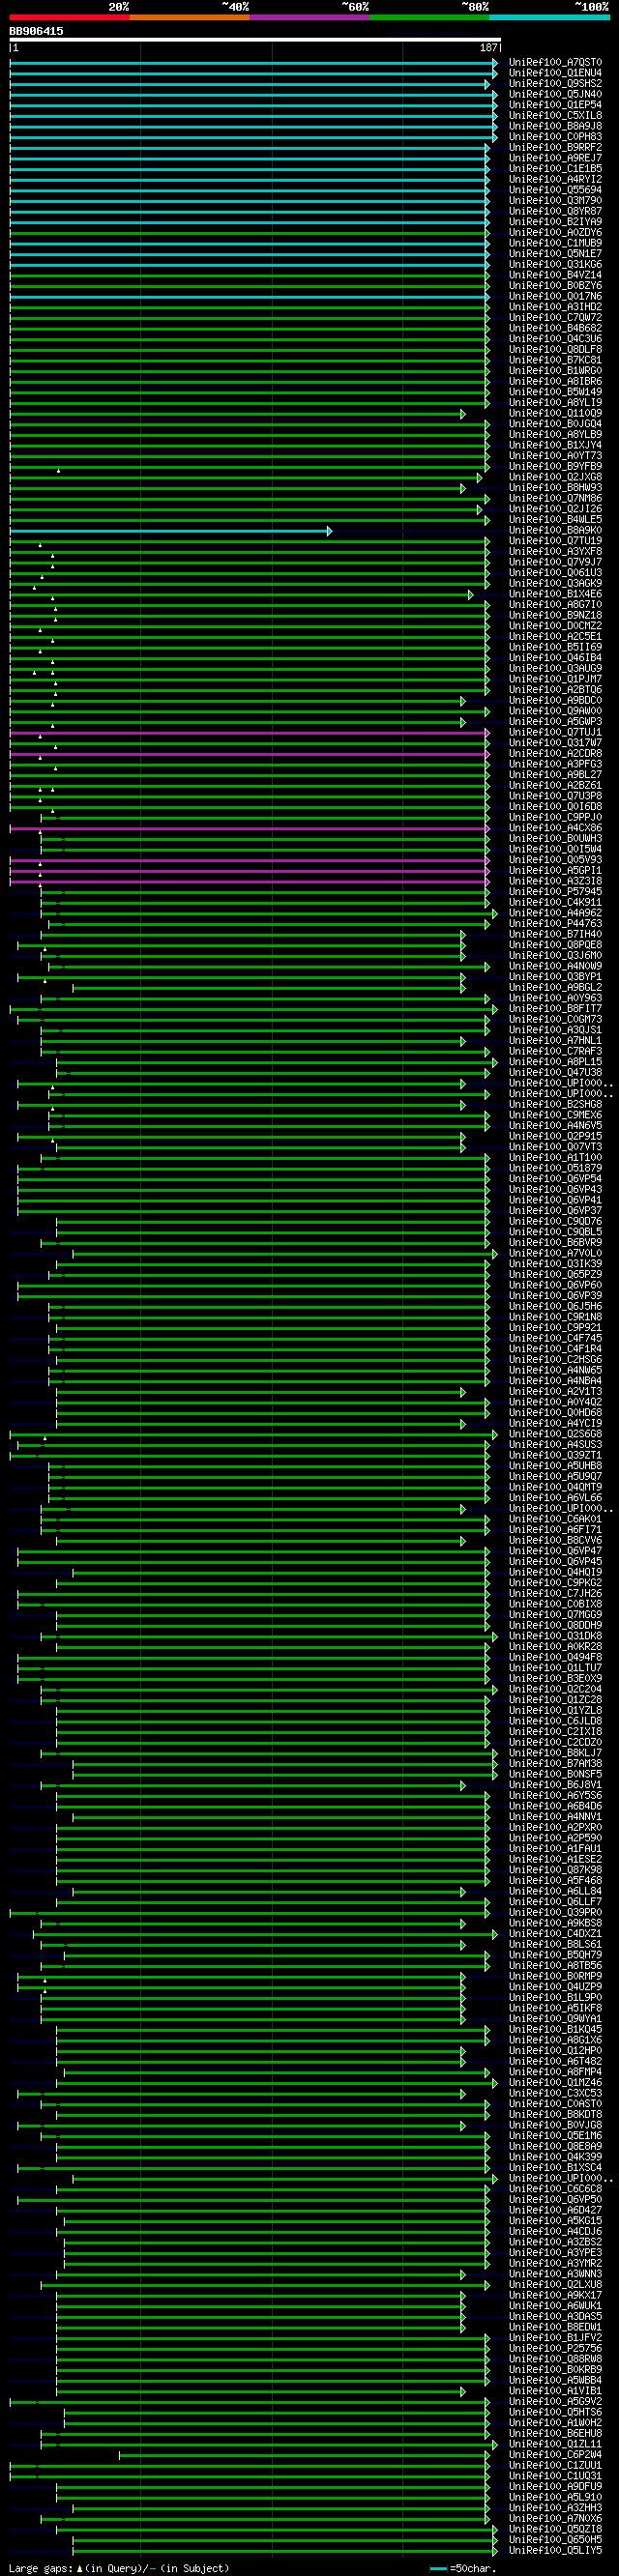The image size is (619, 2576).
Task: Open hit UniRef100_A7QST0
Action: point(555,63)
